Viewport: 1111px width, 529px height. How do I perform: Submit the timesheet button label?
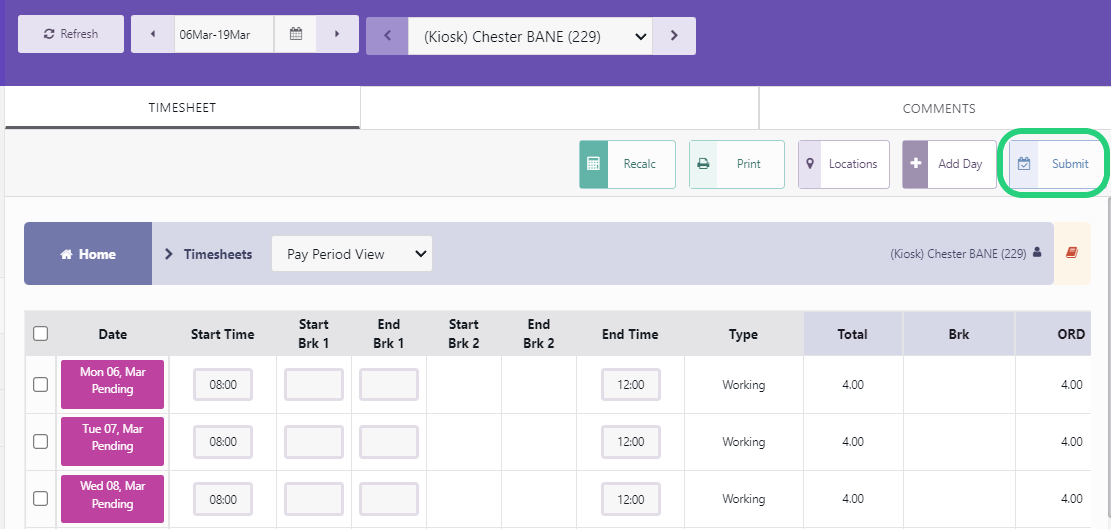pos(1070,164)
